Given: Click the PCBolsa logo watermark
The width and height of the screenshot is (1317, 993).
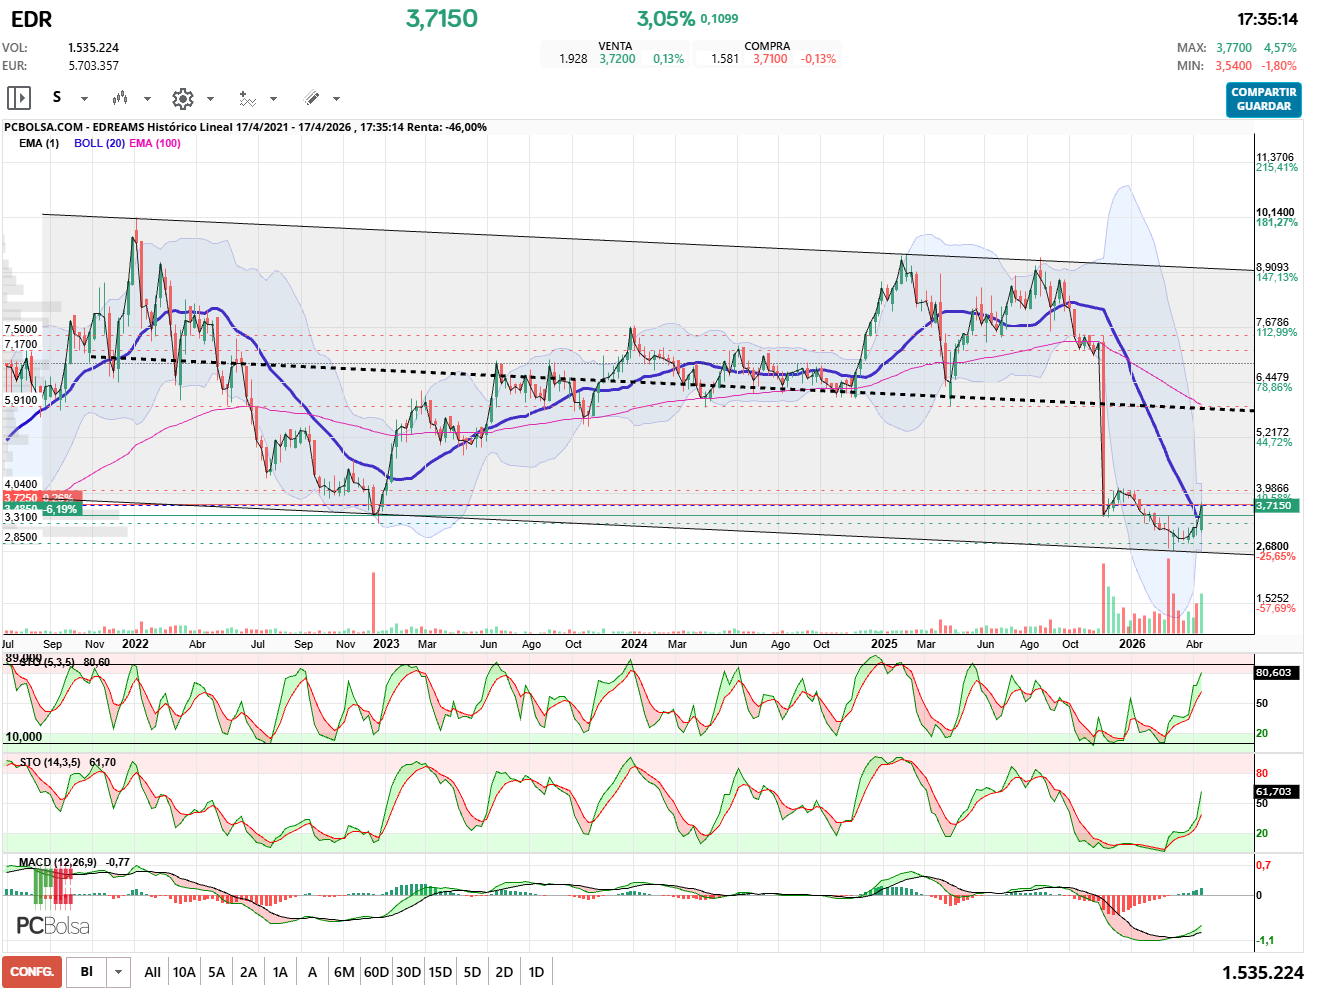Looking at the screenshot, I should pos(53,926).
